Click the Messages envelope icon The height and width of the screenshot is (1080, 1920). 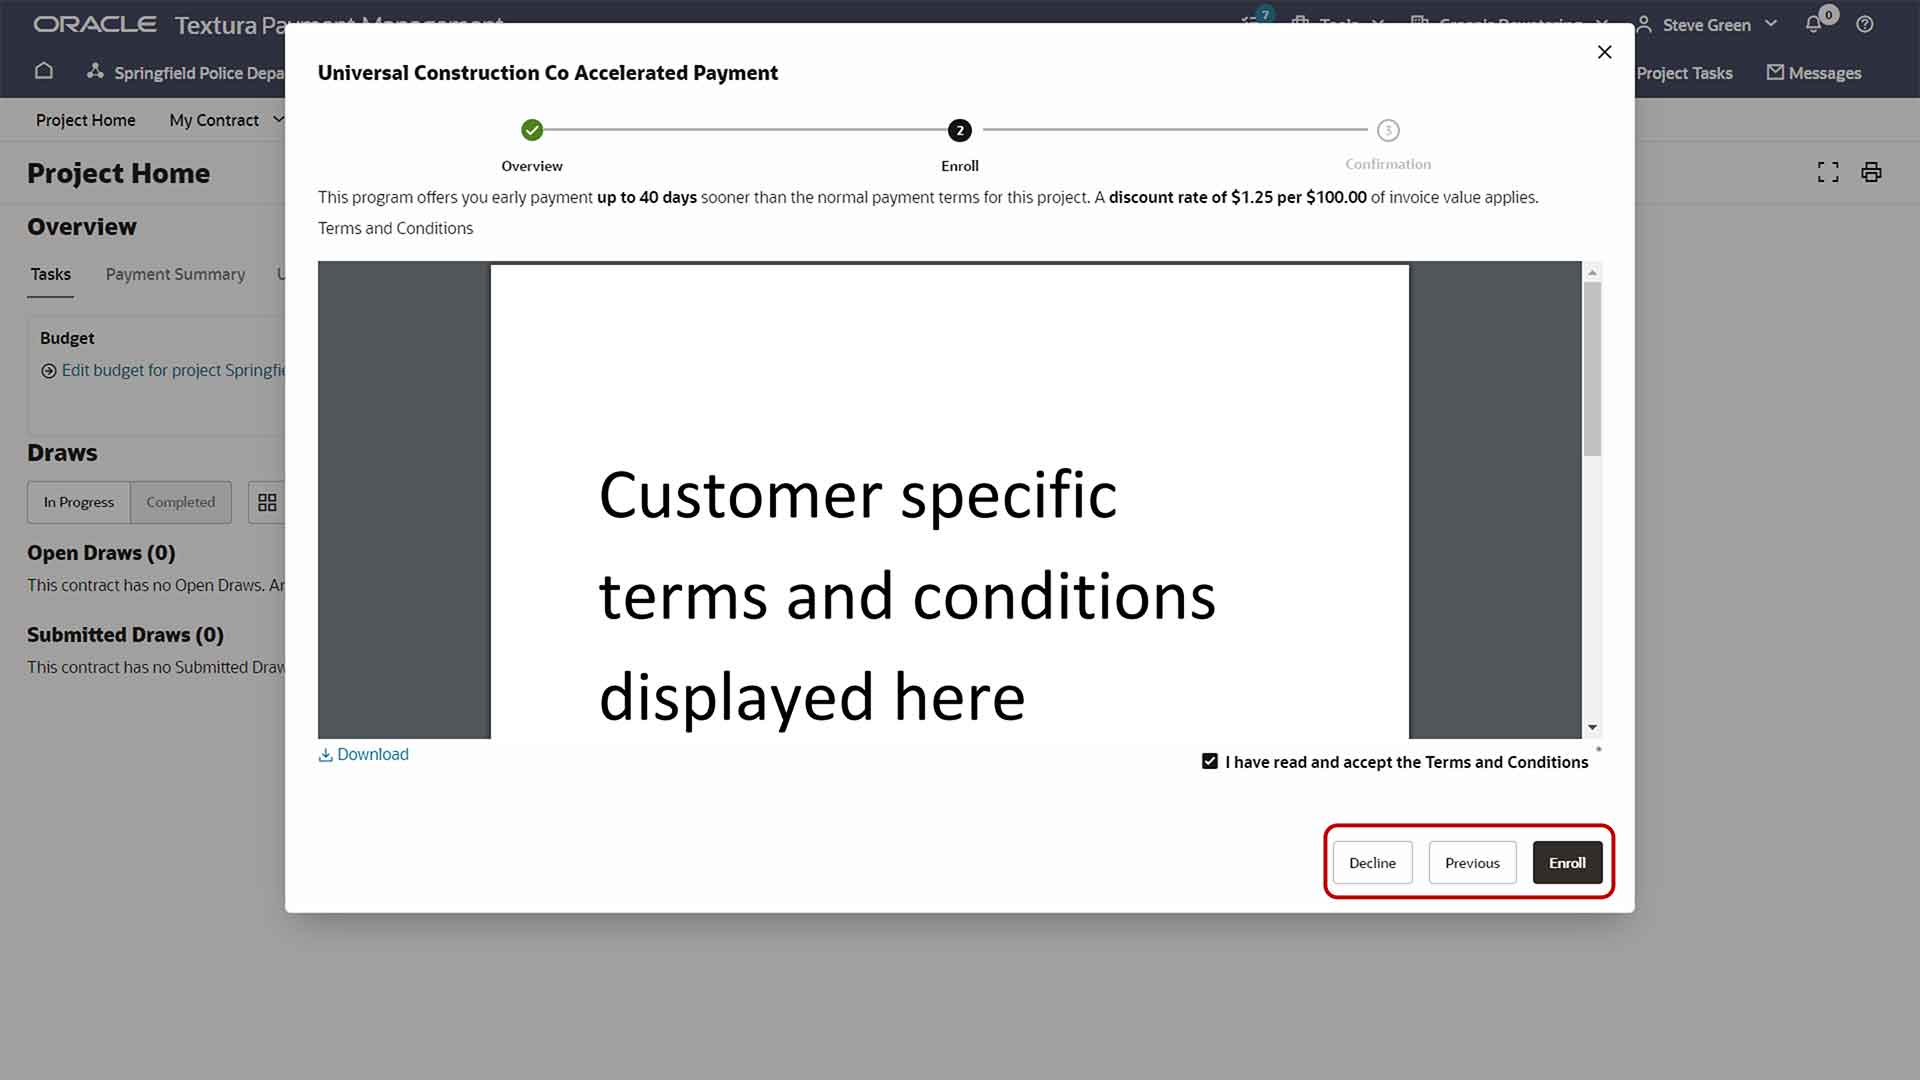coord(1776,73)
